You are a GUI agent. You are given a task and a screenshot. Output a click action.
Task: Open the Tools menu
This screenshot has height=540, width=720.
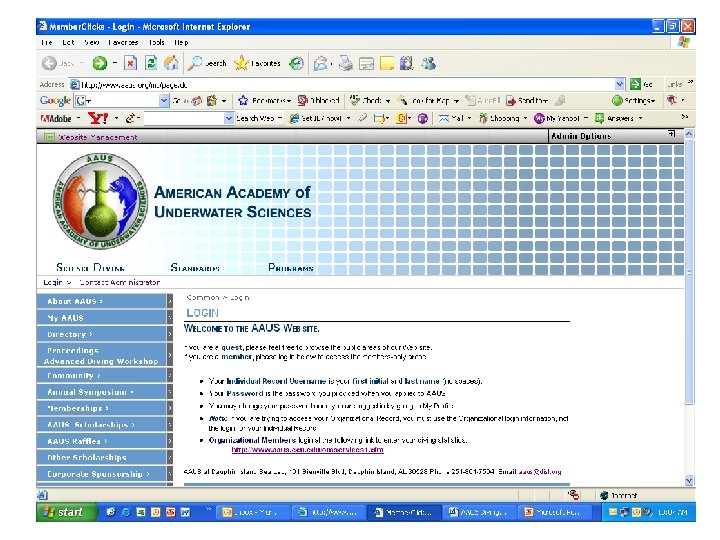tap(157, 42)
